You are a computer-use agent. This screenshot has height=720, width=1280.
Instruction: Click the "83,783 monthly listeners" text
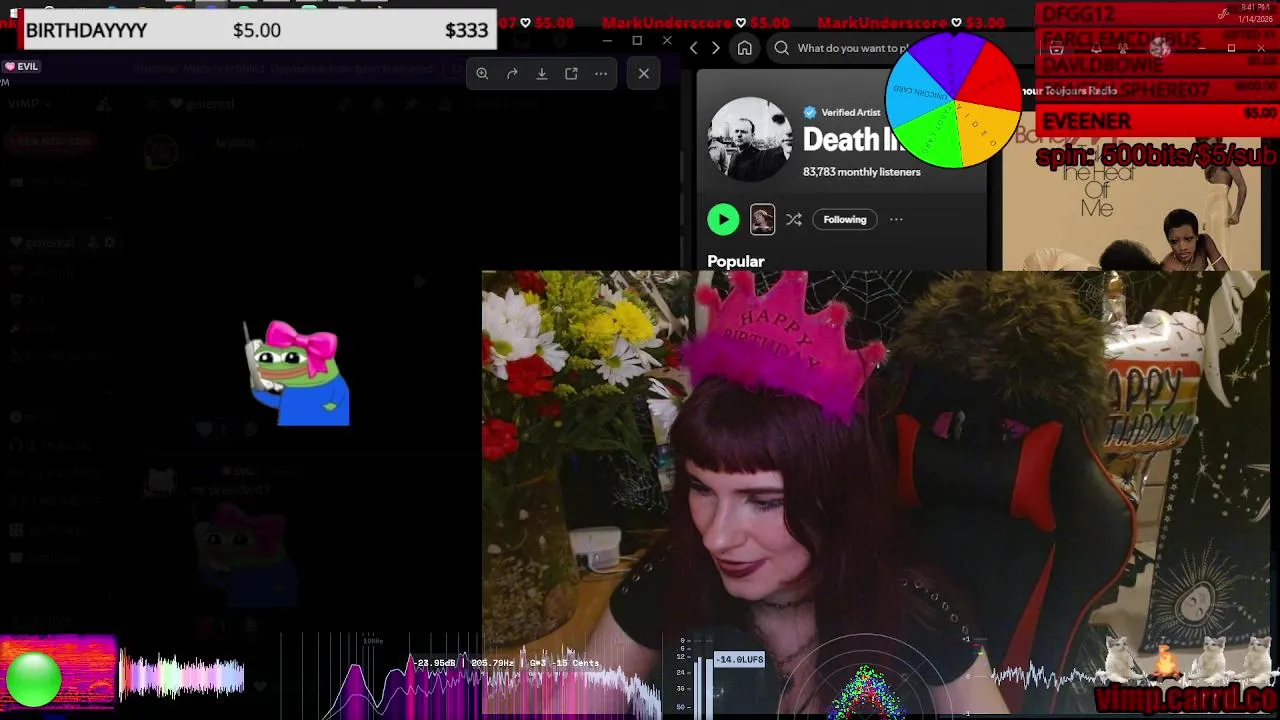coord(861,172)
